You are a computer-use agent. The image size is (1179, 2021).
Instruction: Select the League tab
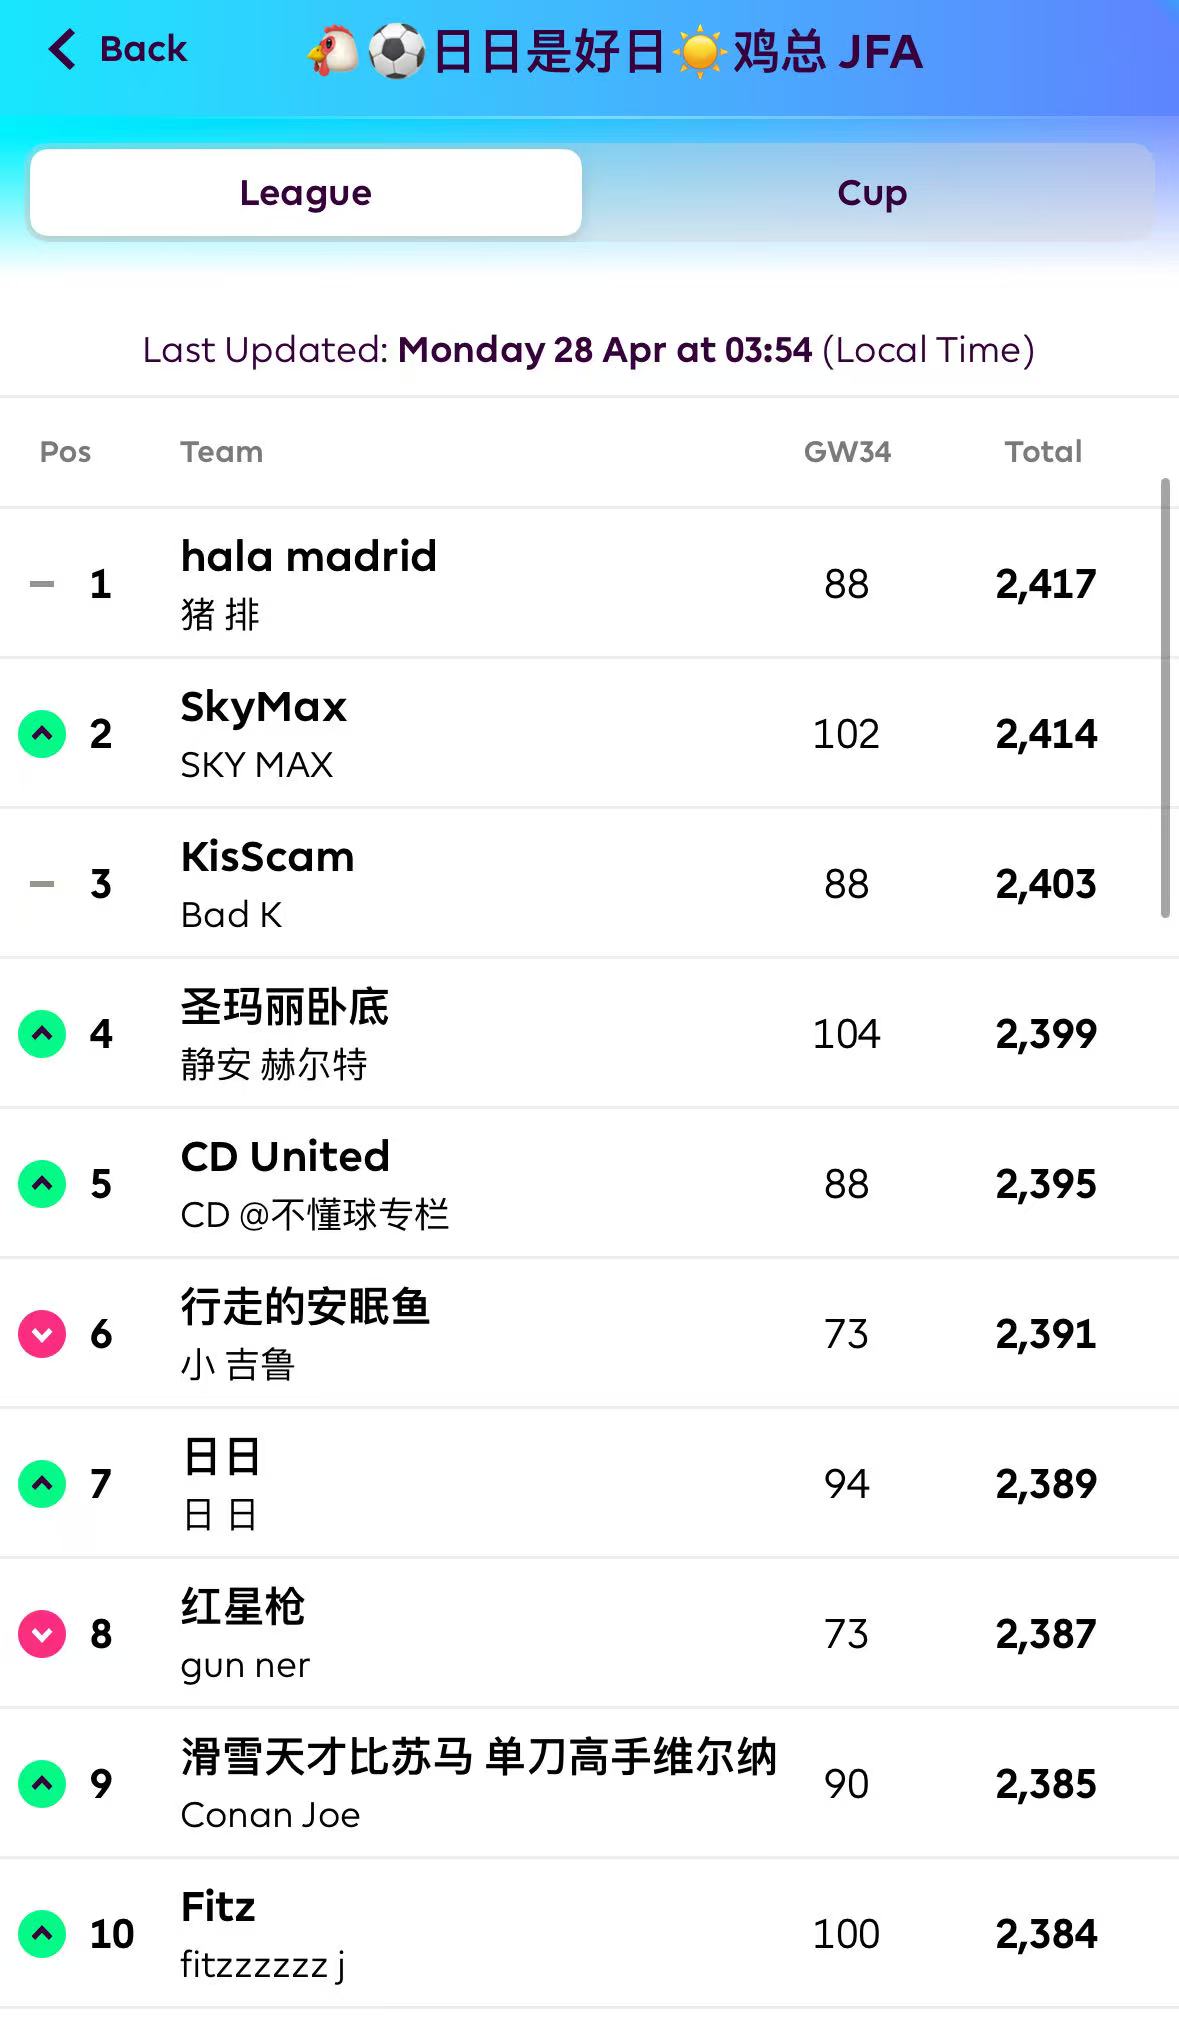(x=306, y=193)
